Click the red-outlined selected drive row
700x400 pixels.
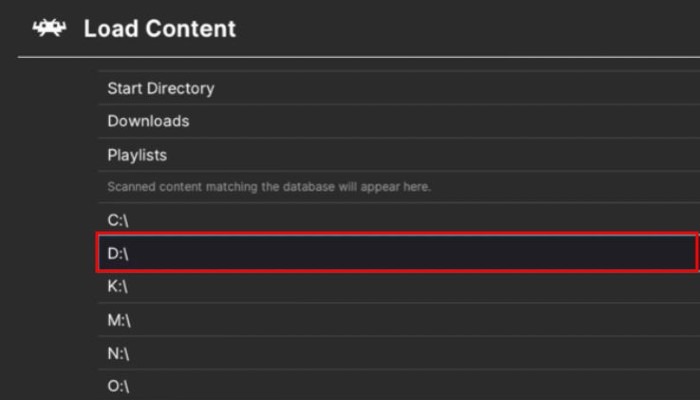(396, 253)
